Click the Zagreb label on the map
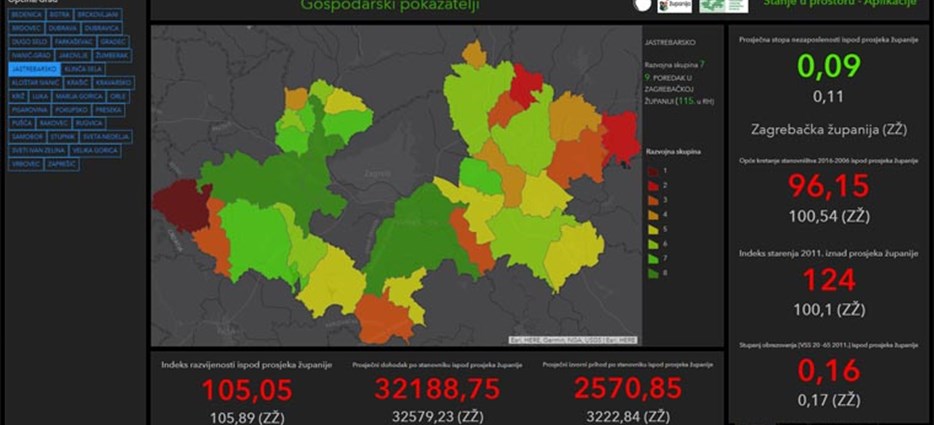Viewport: 934px width, 425px height. pyautogui.click(x=378, y=174)
